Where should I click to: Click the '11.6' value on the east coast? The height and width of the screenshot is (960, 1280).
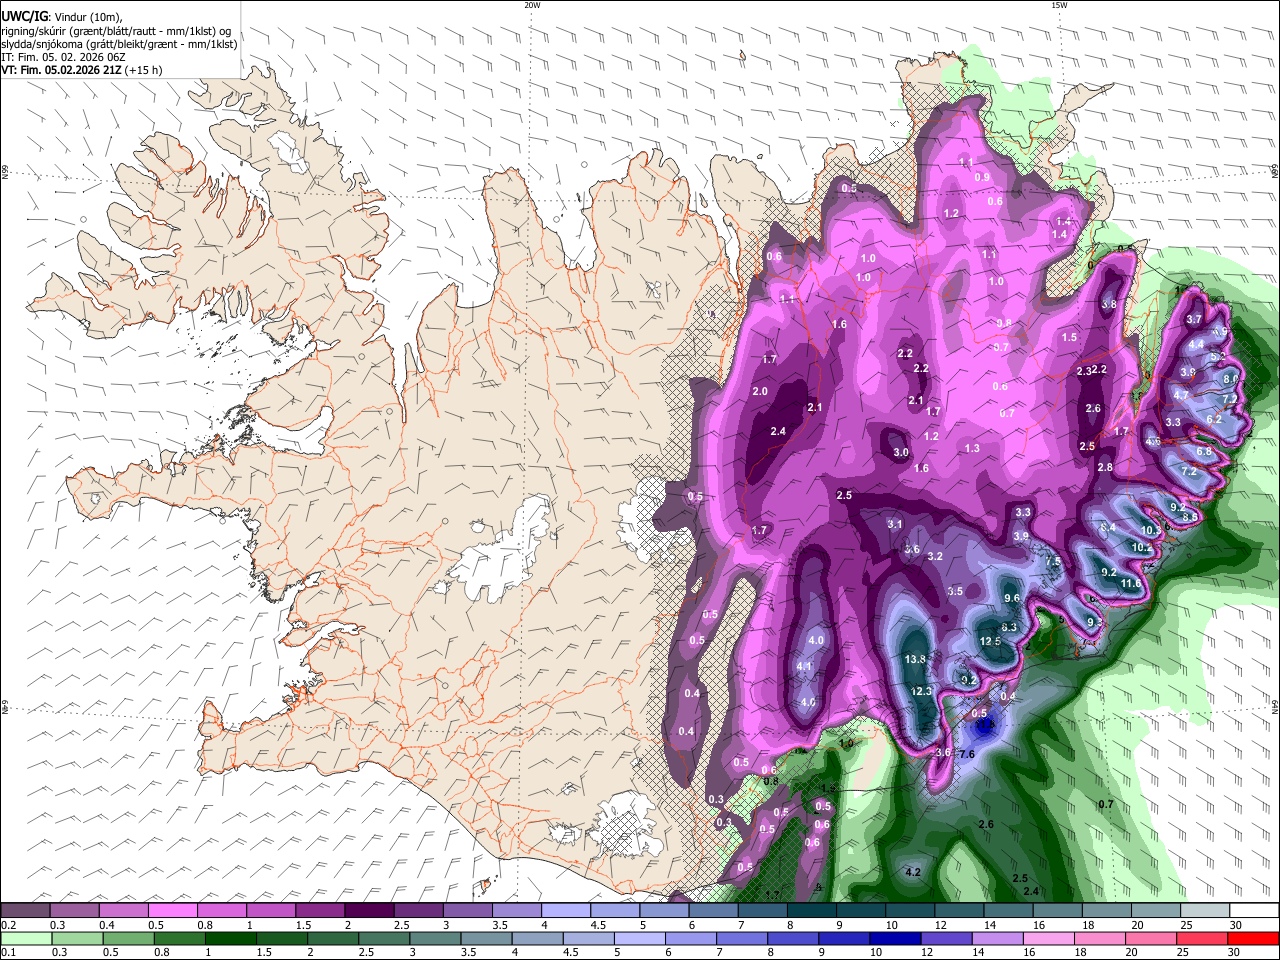coord(1131,584)
